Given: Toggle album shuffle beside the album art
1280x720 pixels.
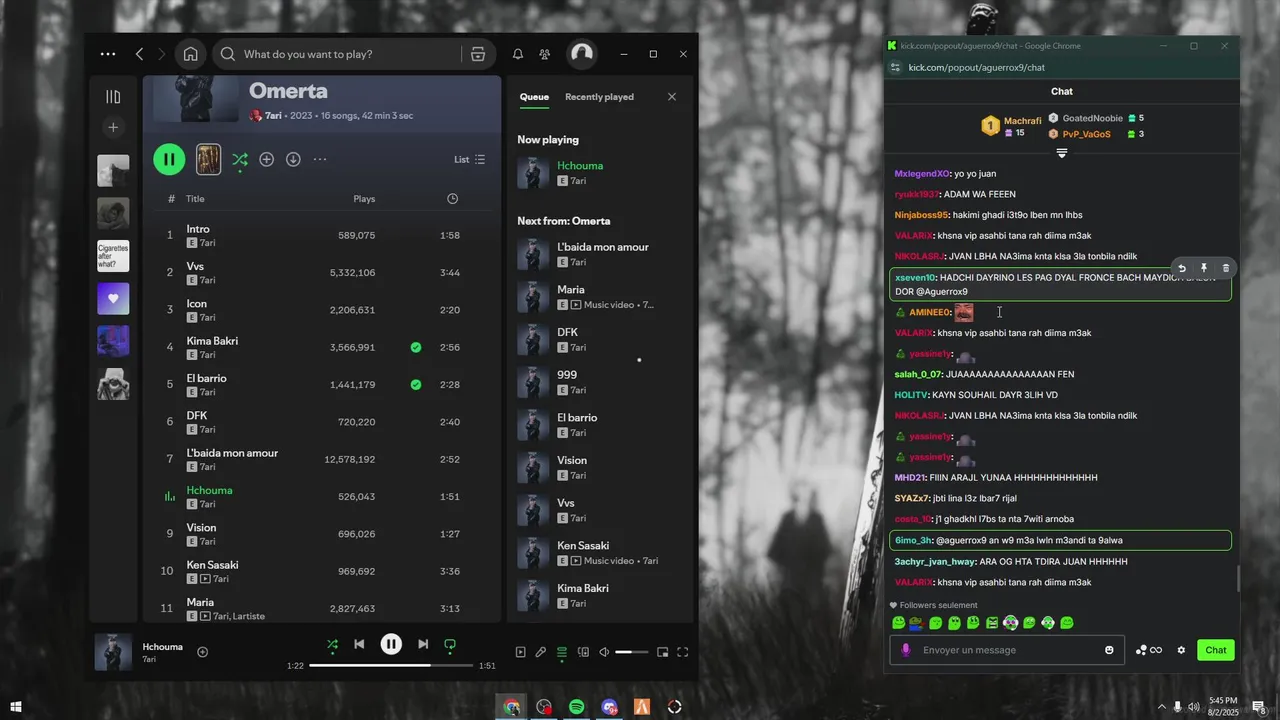Looking at the screenshot, I should (x=240, y=159).
